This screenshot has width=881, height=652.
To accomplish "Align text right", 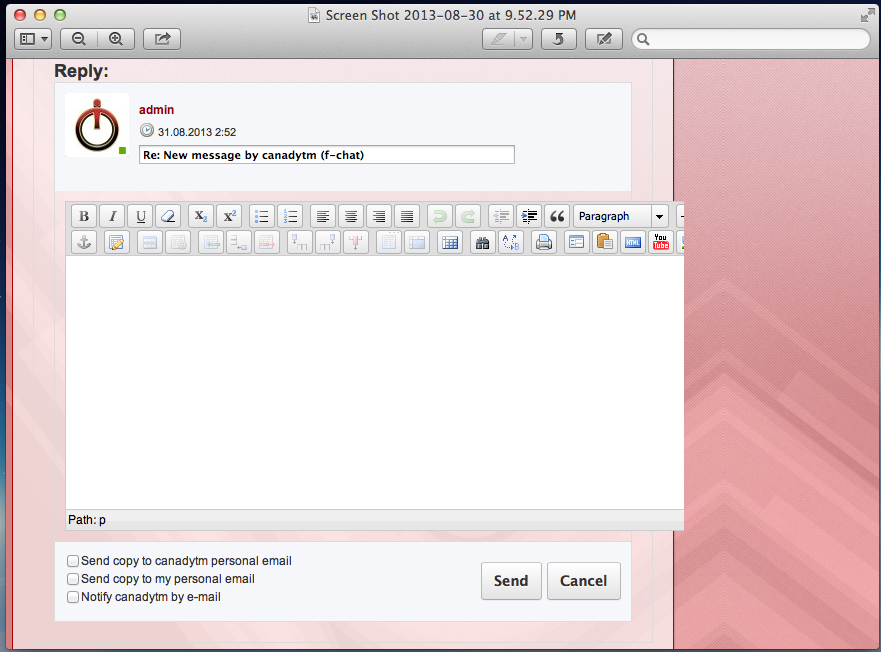I will tap(379, 216).
